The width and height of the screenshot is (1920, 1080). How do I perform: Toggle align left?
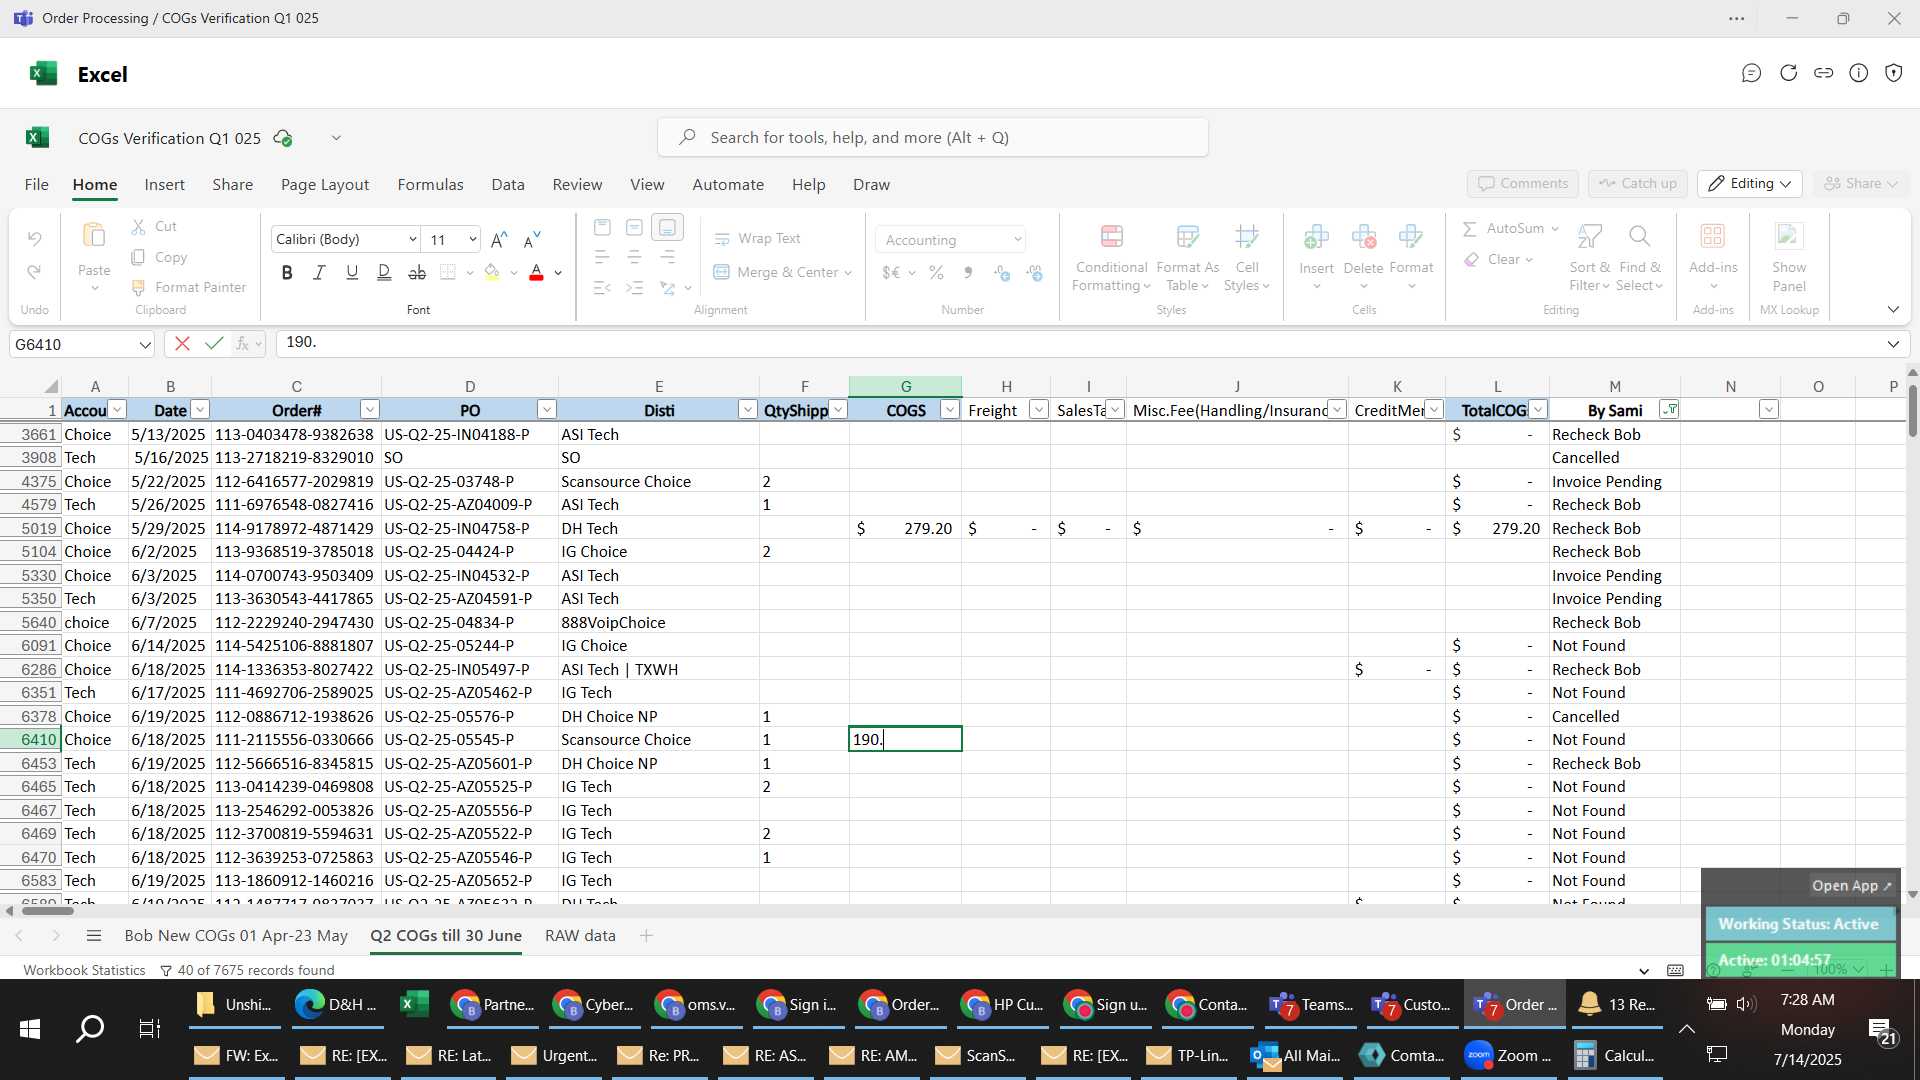tap(602, 258)
